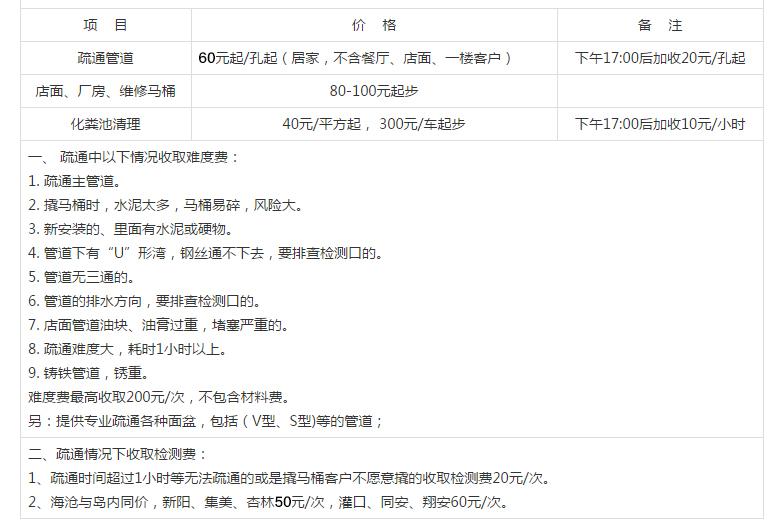The height and width of the screenshot is (529, 769).
Task: Select the 化粪池清理 item cell
Action: point(105,124)
